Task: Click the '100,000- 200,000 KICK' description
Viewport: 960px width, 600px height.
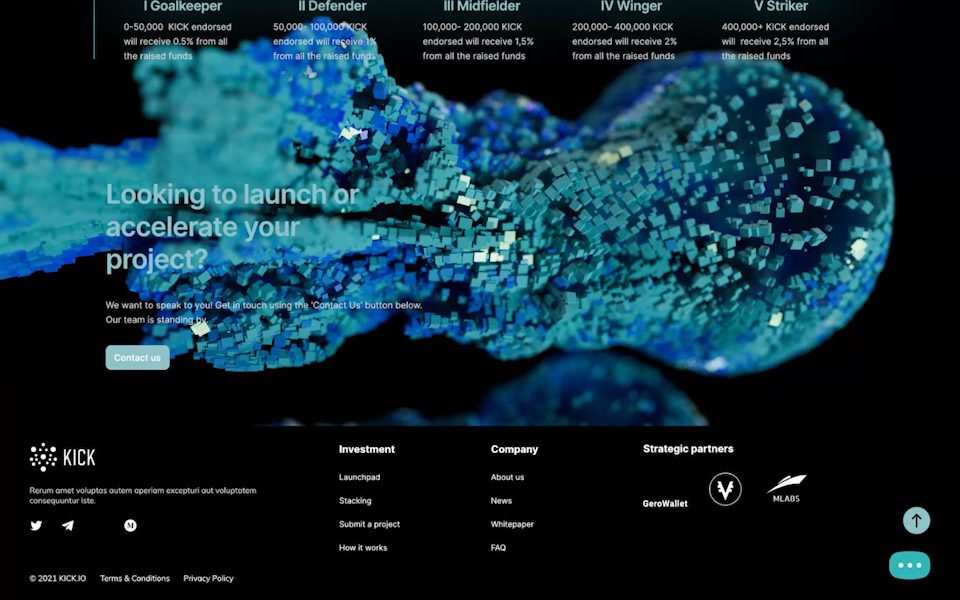Action: point(478,41)
